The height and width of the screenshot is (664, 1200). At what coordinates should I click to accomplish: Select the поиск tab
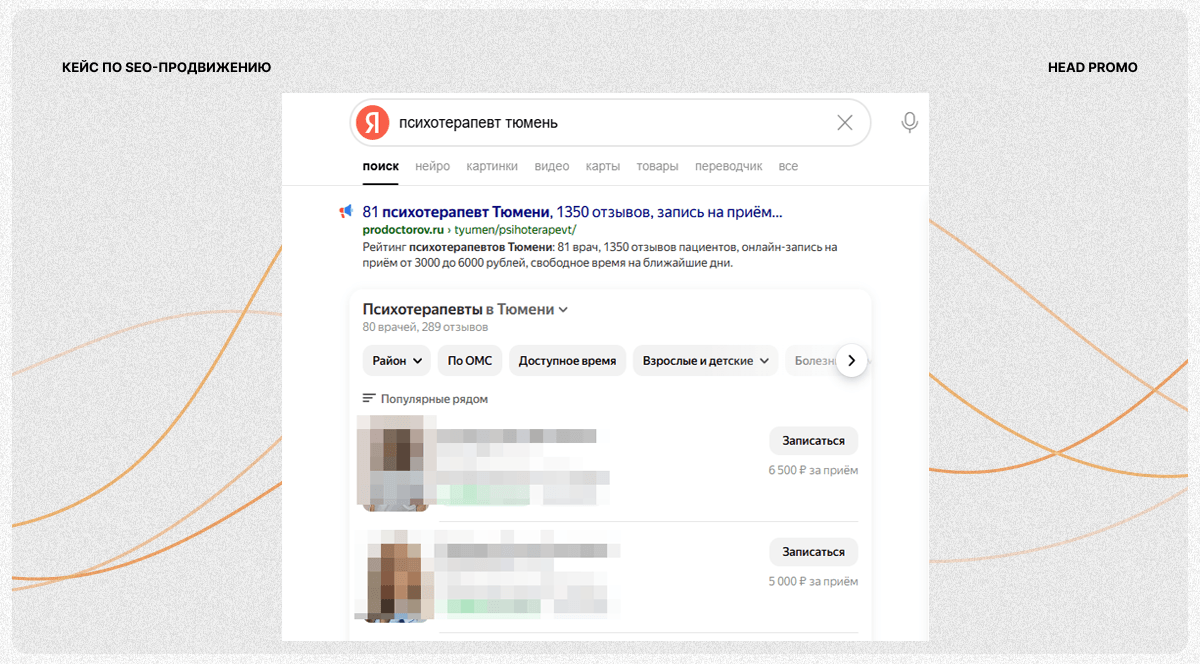coord(381,166)
